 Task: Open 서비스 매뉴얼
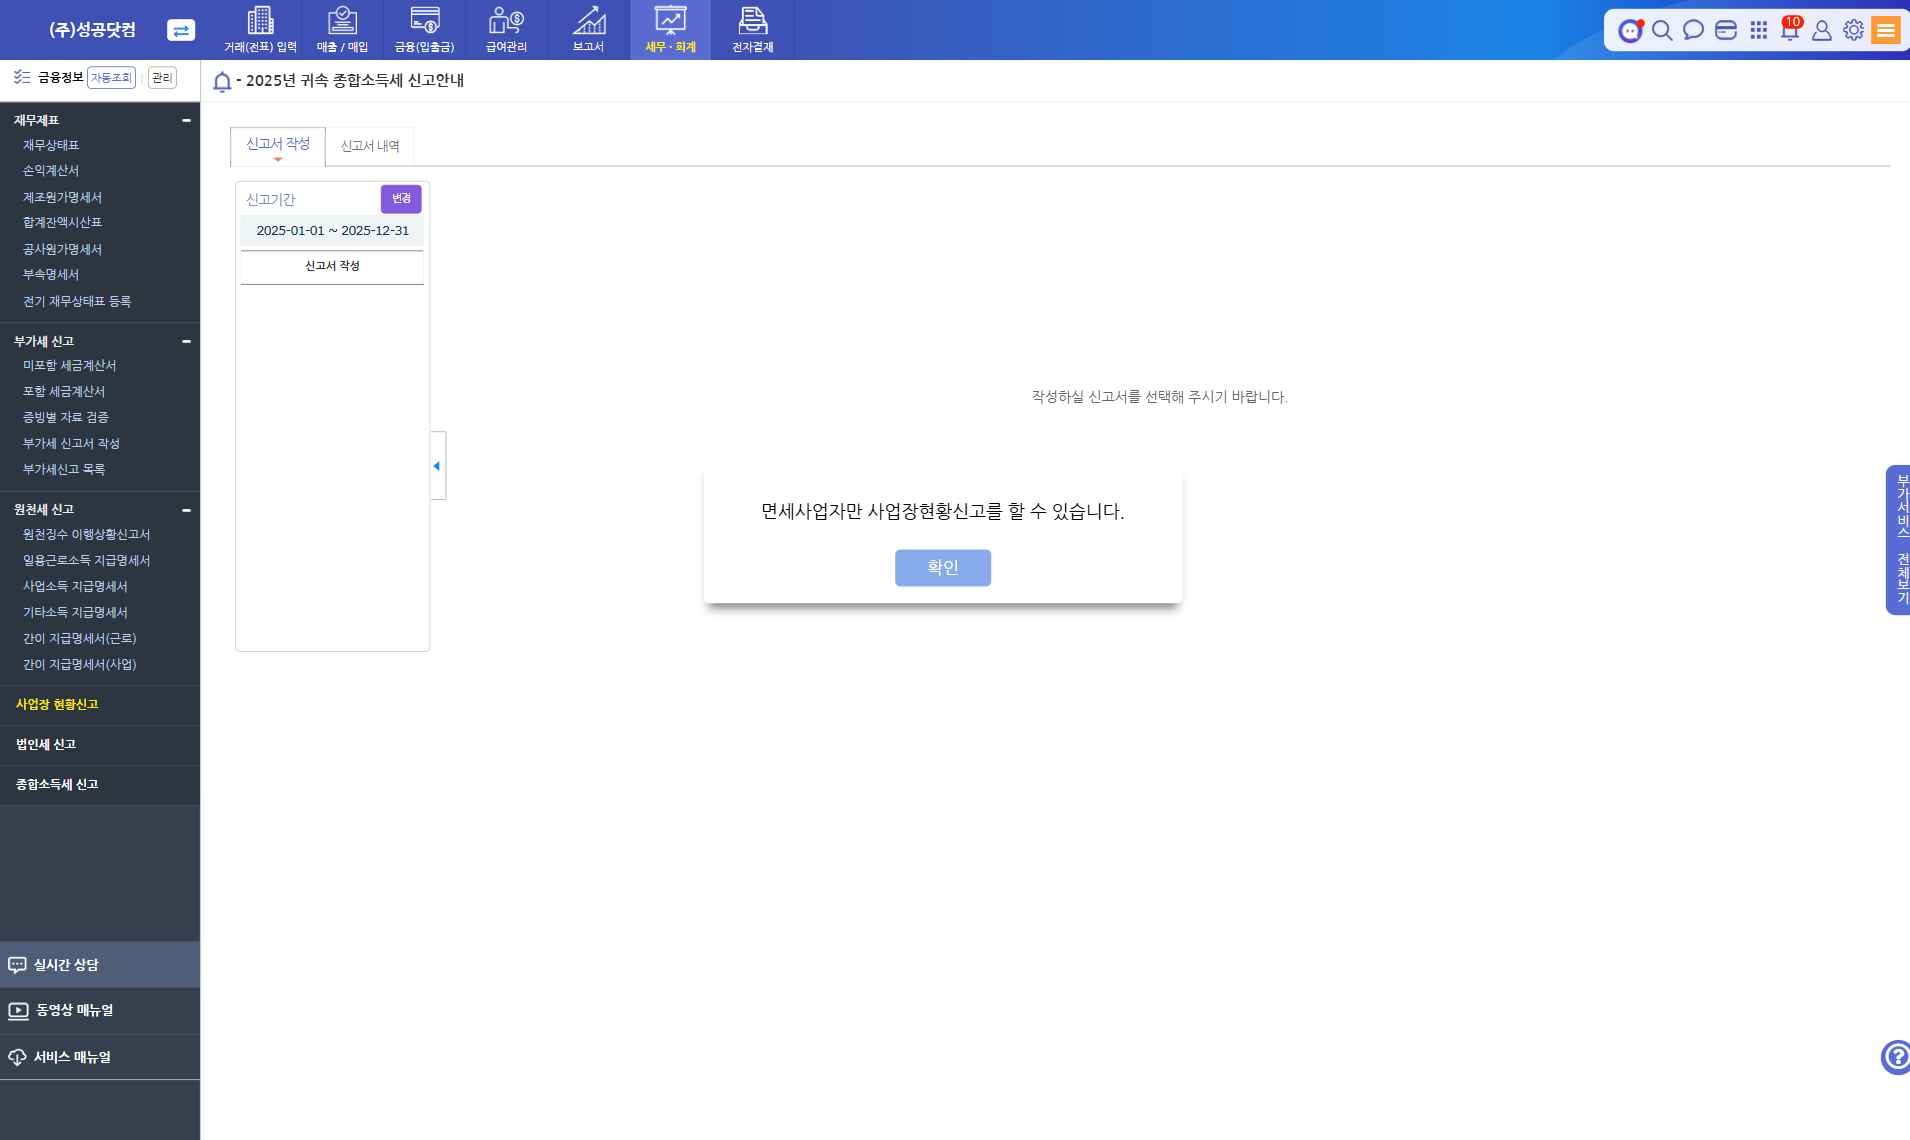point(100,1057)
